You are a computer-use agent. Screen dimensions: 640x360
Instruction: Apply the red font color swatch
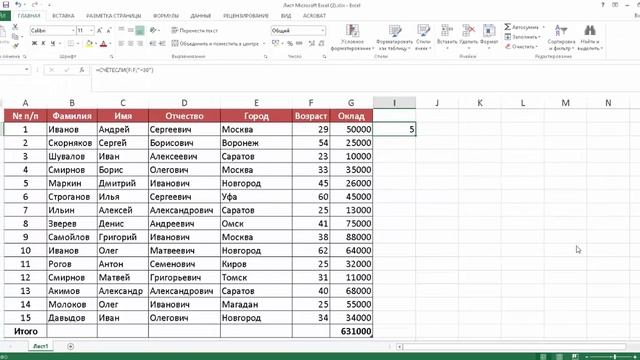(103, 44)
